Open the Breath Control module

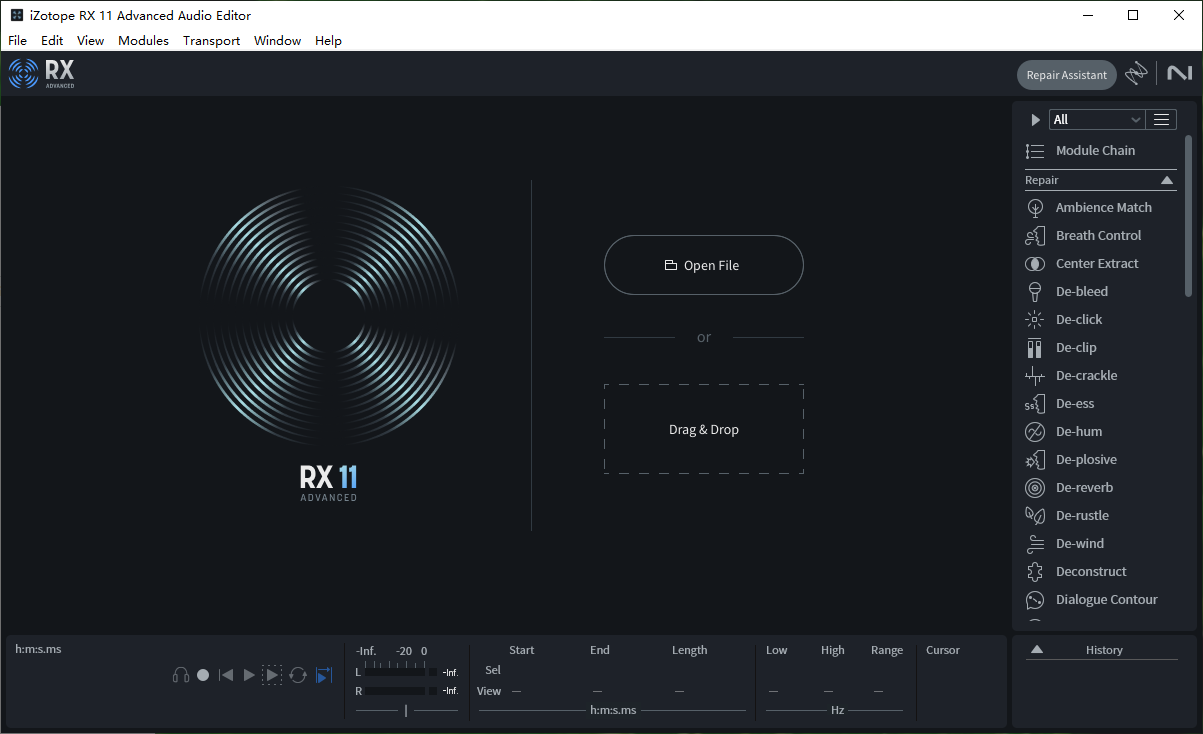(1097, 235)
